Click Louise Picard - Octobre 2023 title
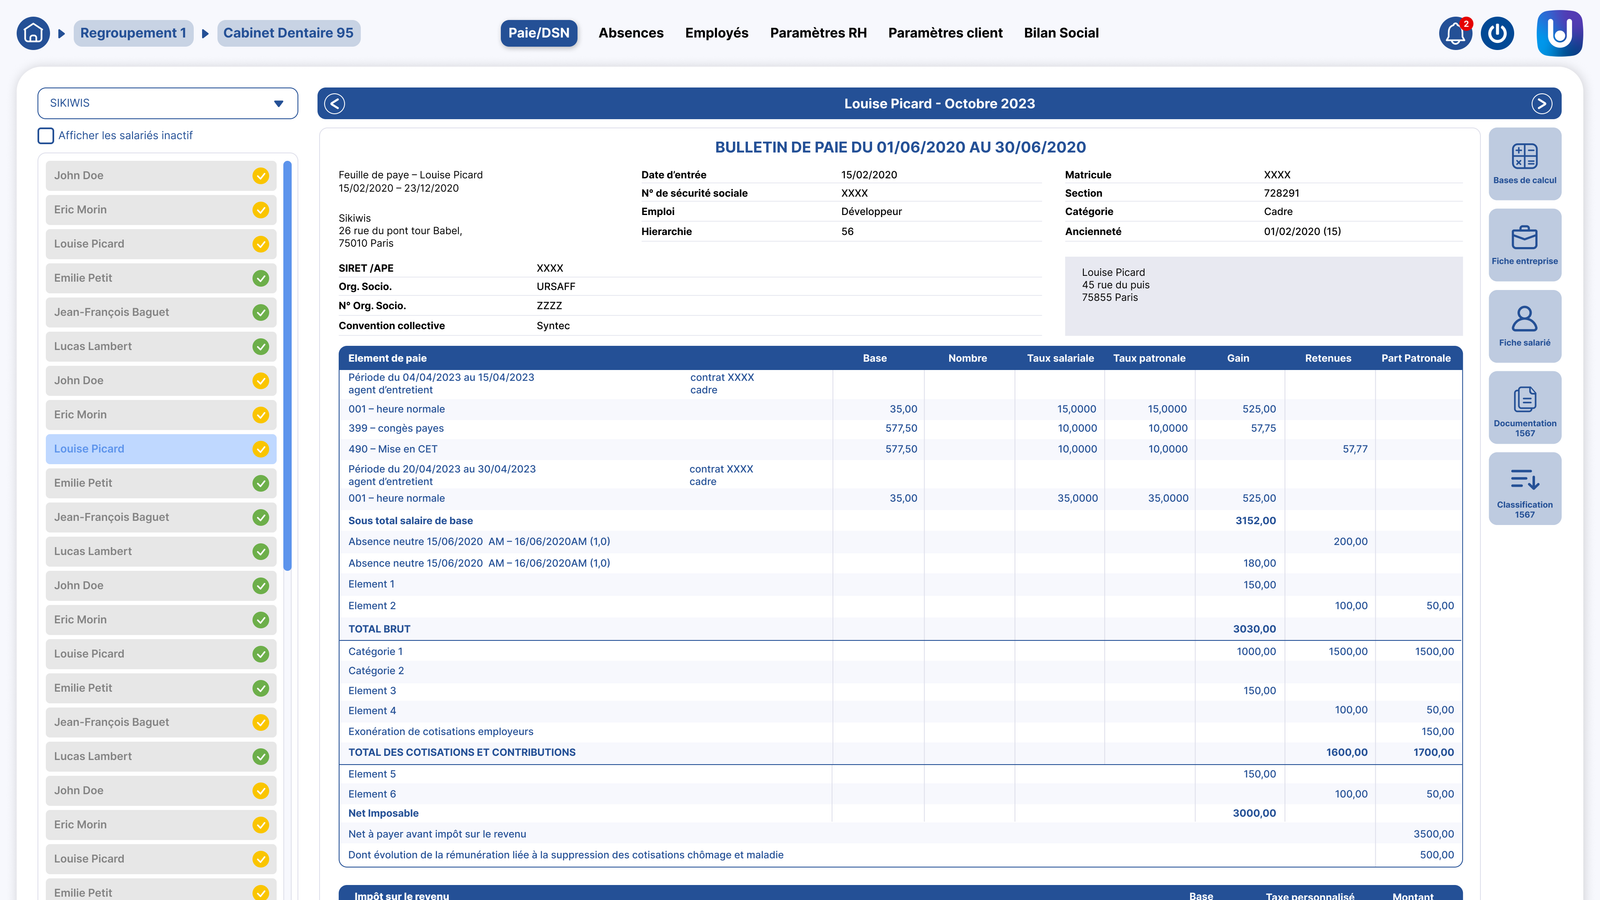This screenshot has height=900, width=1600. [x=939, y=104]
